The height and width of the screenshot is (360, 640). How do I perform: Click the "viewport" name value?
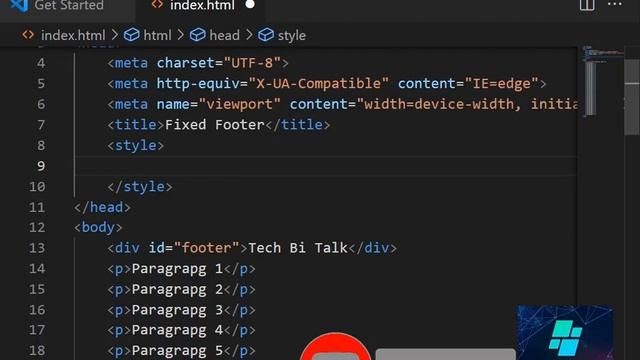pyautogui.click(x=239, y=104)
